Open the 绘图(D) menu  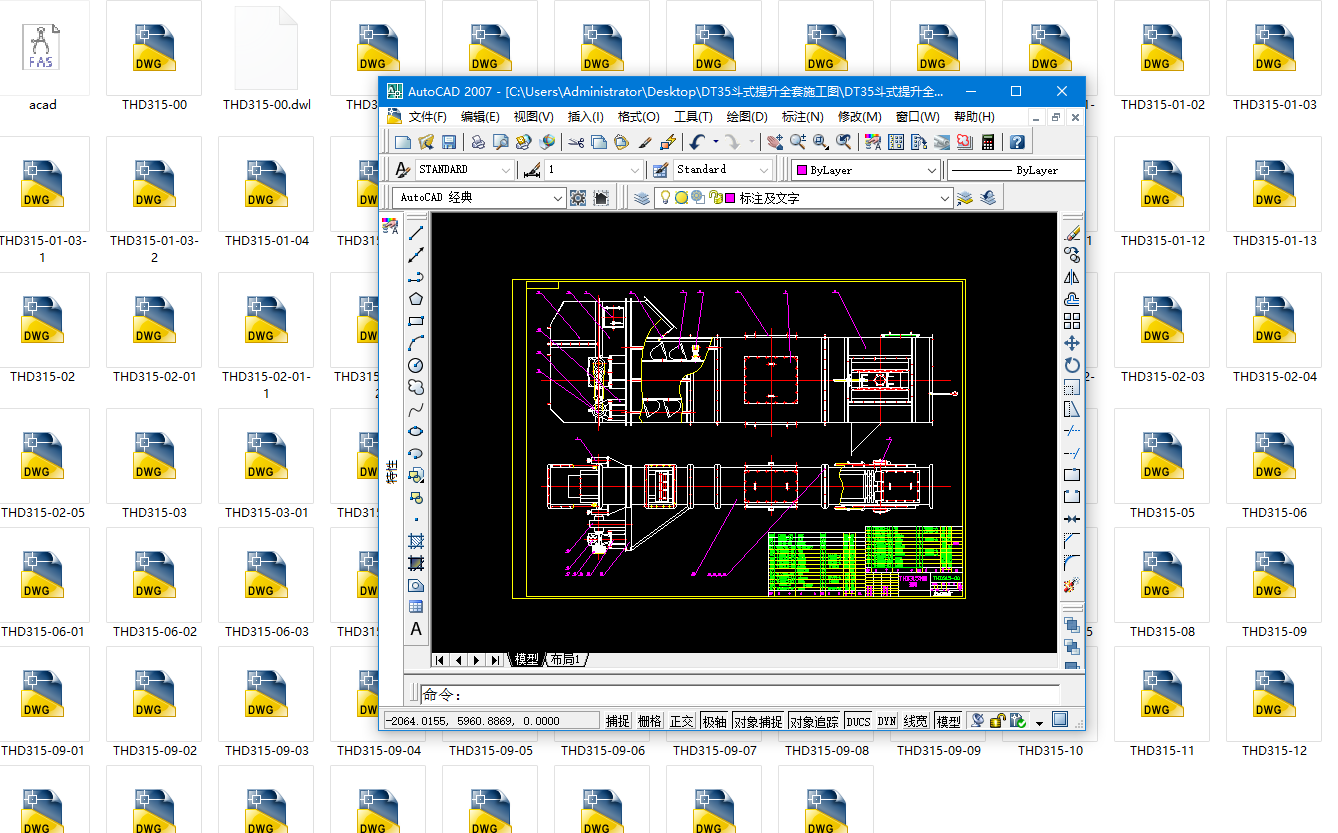(x=747, y=117)
